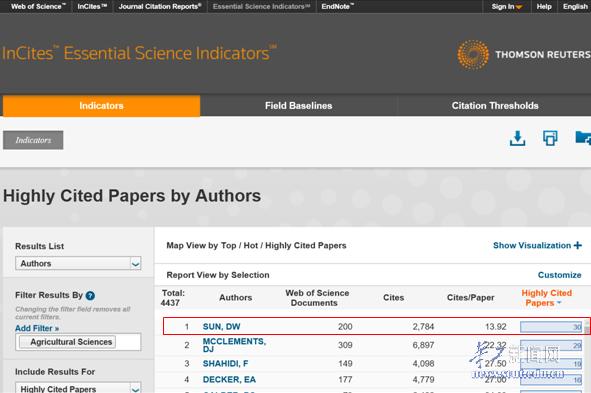Viewport: 591px width, 393px height.
Task: Open the Sign In dropdown menu
Action: [506, 6]
